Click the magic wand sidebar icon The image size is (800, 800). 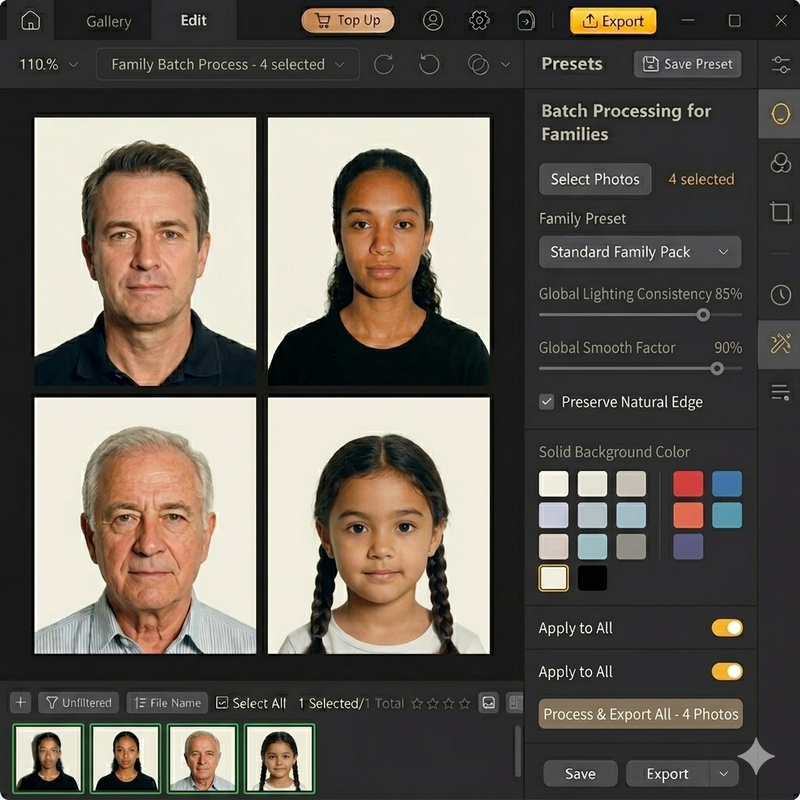tap(780, 345)
